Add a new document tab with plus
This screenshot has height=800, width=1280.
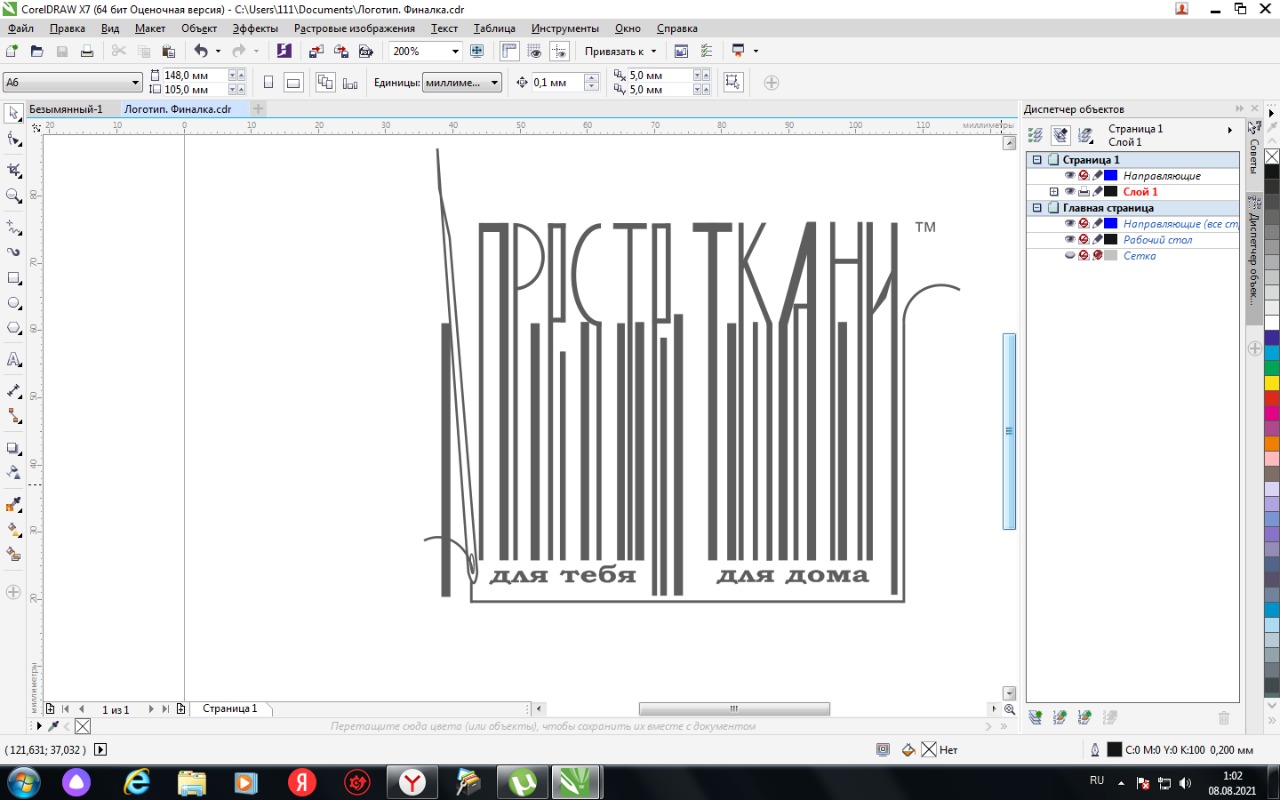click(x=258, y=108)
